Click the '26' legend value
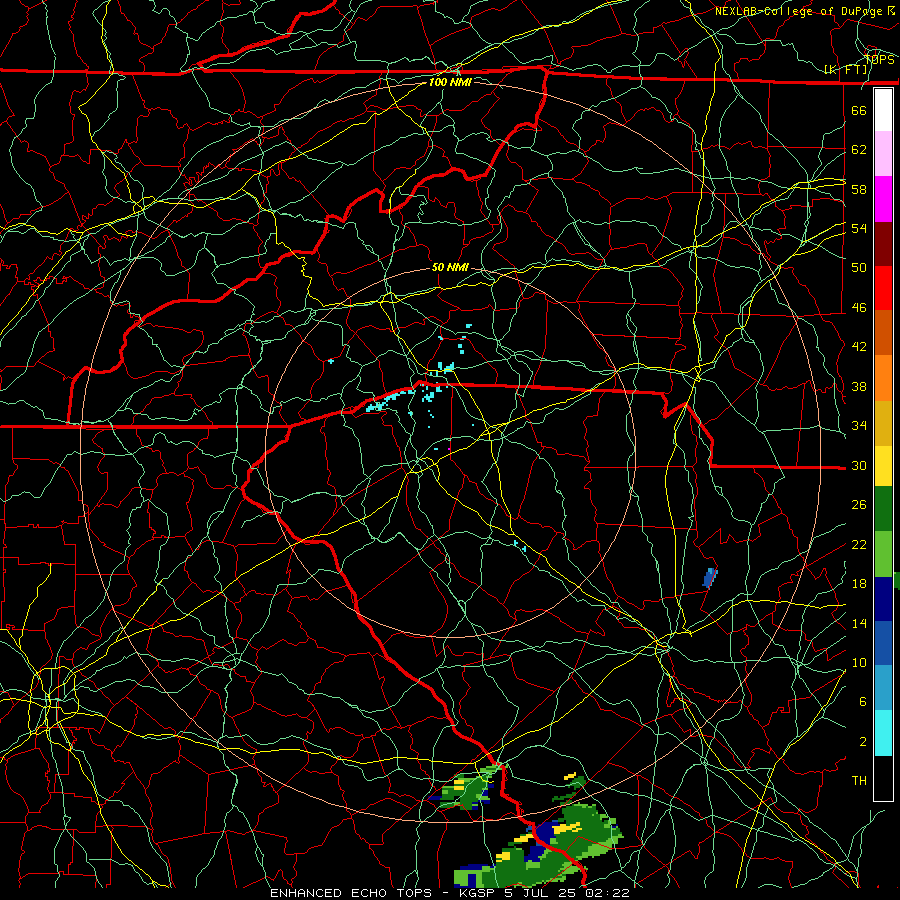The image size is (900, 900). (x=859, y=505)
